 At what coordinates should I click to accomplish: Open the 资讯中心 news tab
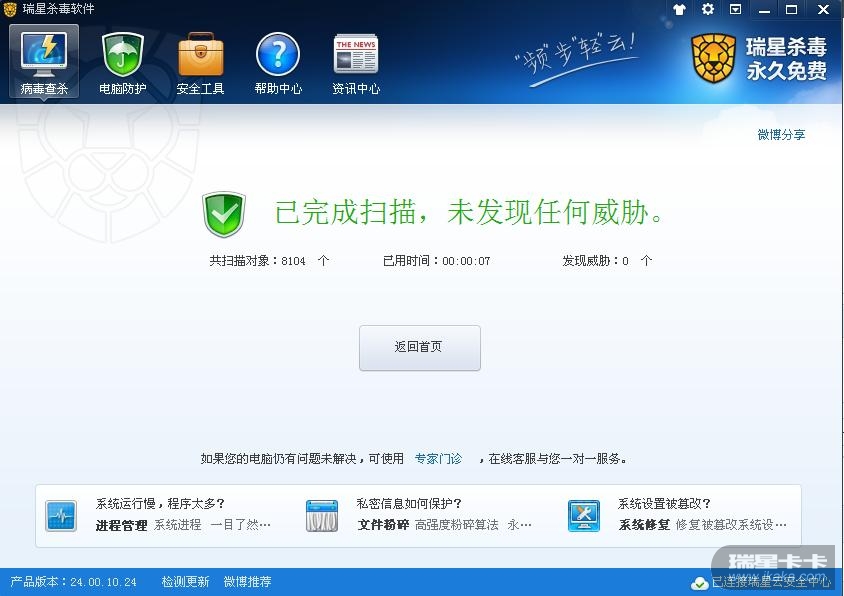click(x=356, y=64)
